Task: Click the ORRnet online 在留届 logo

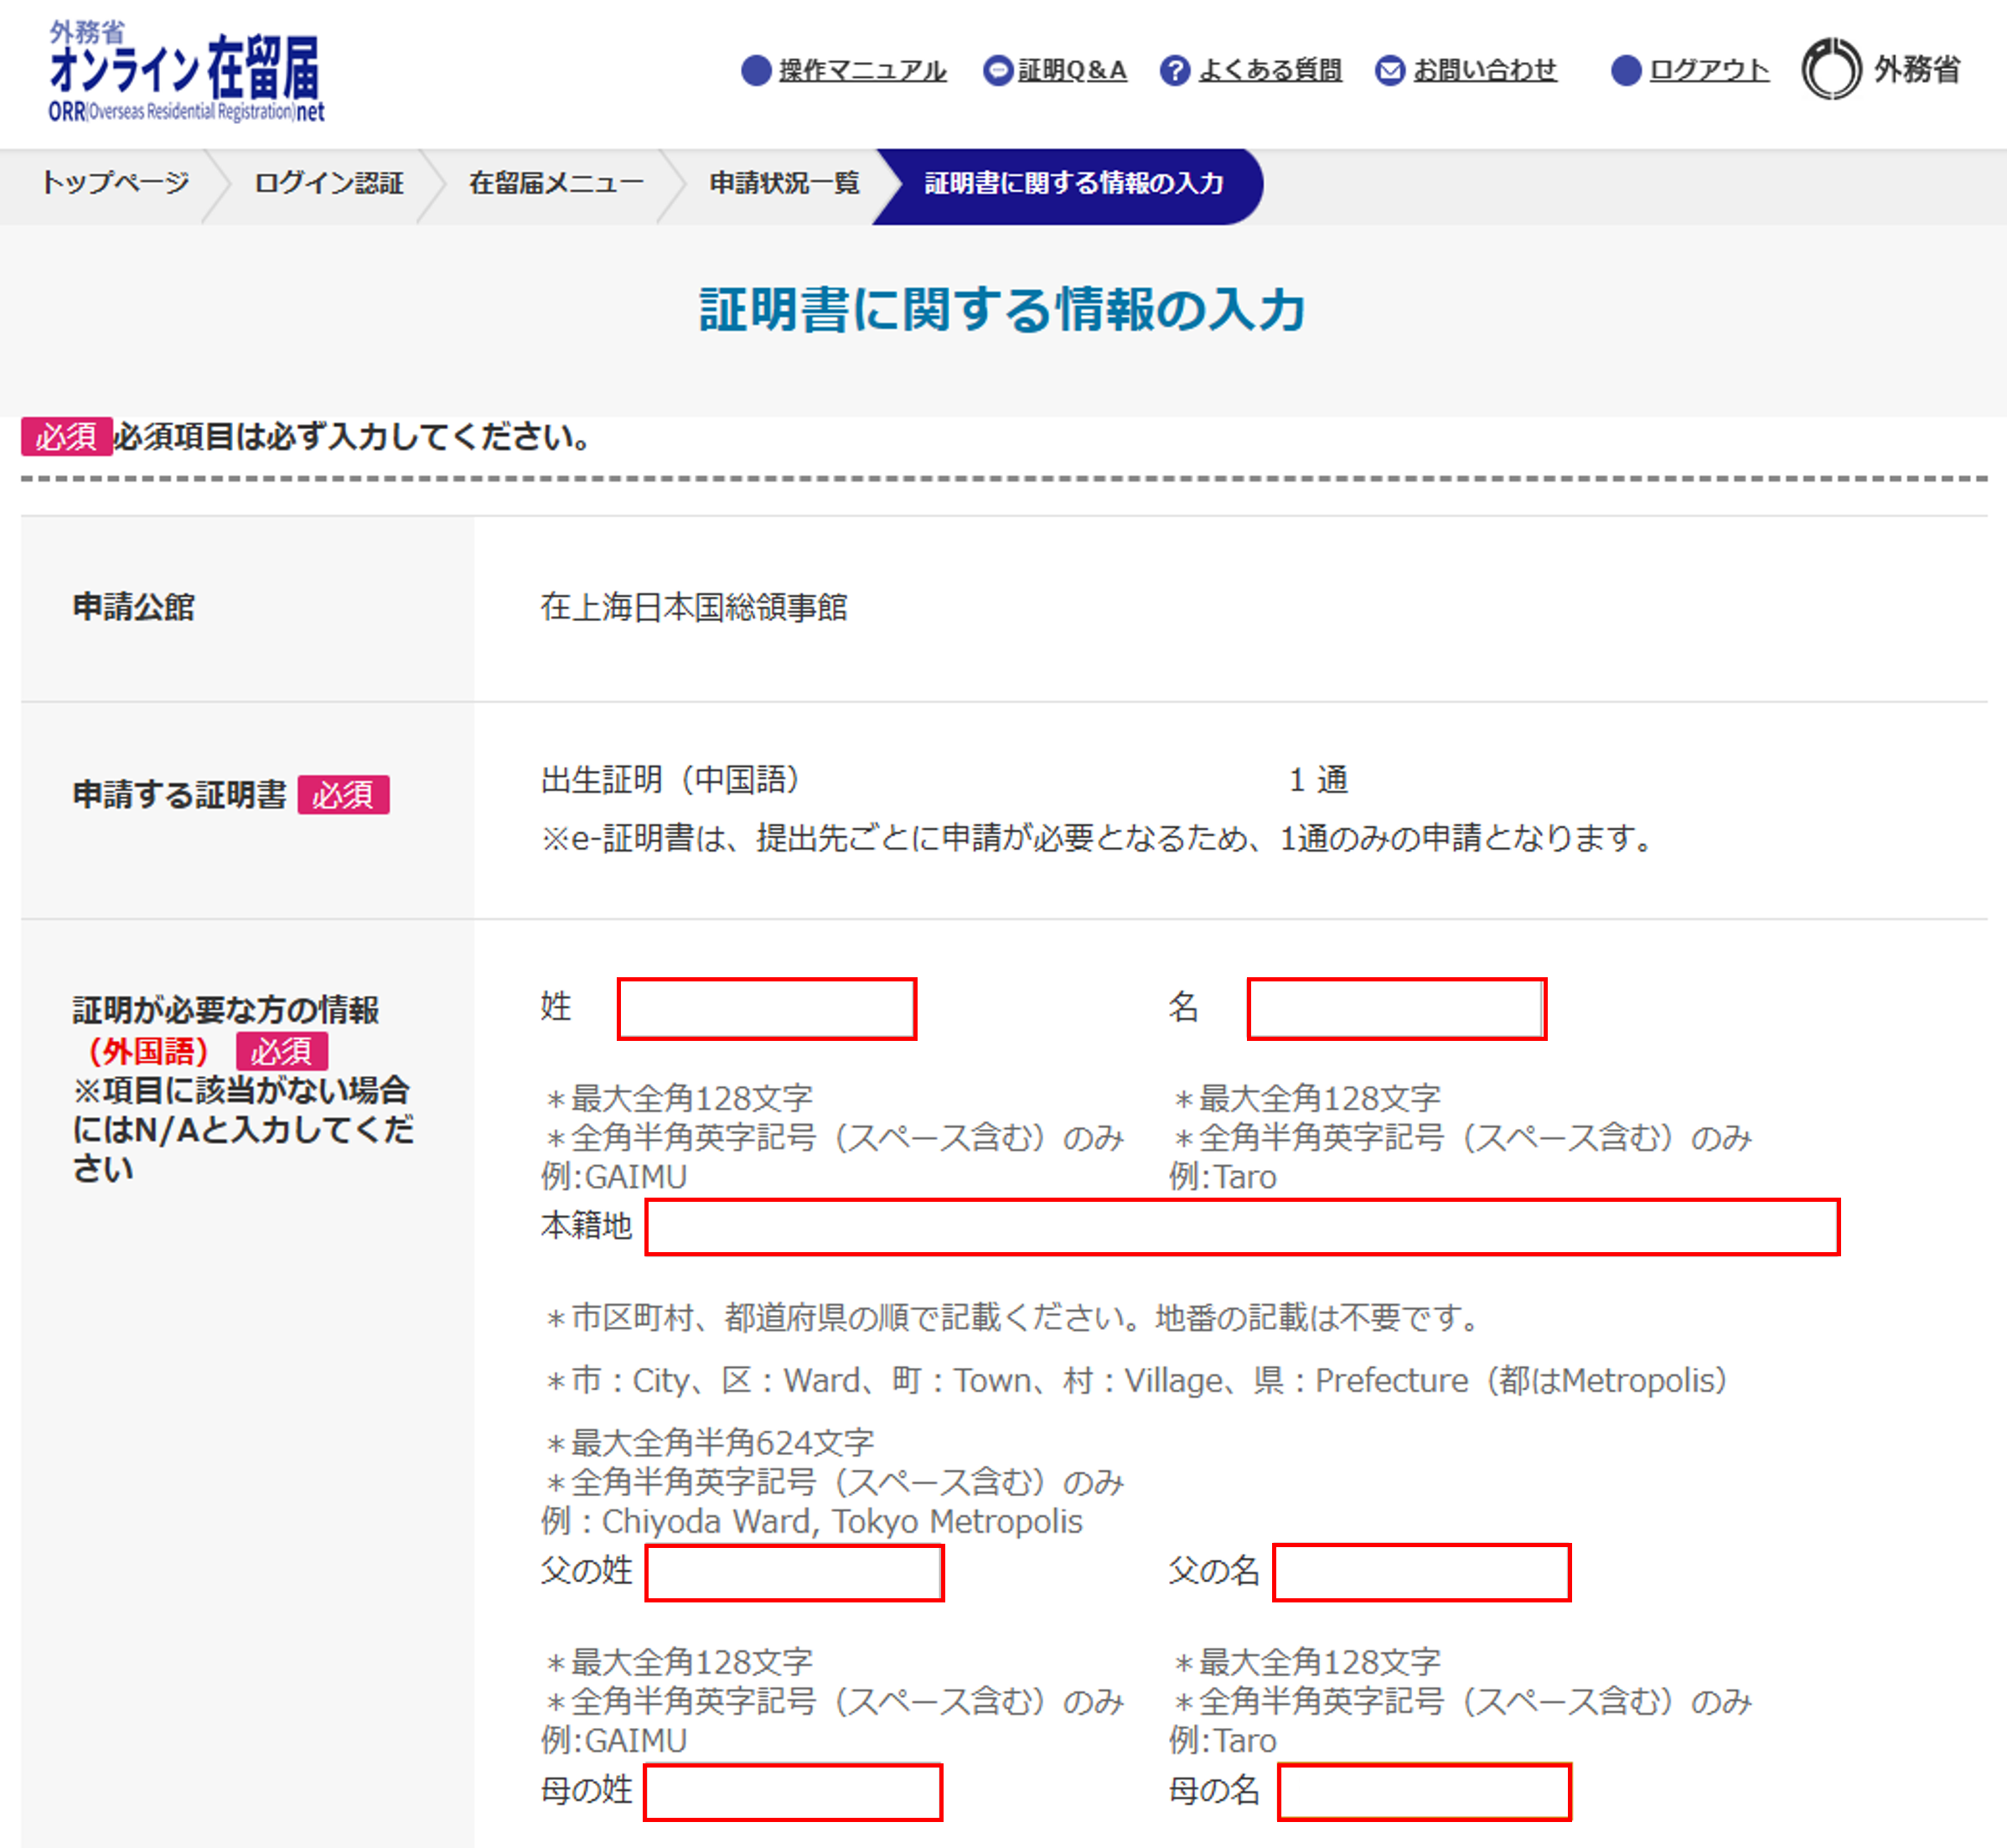Action: coord(186,72)
